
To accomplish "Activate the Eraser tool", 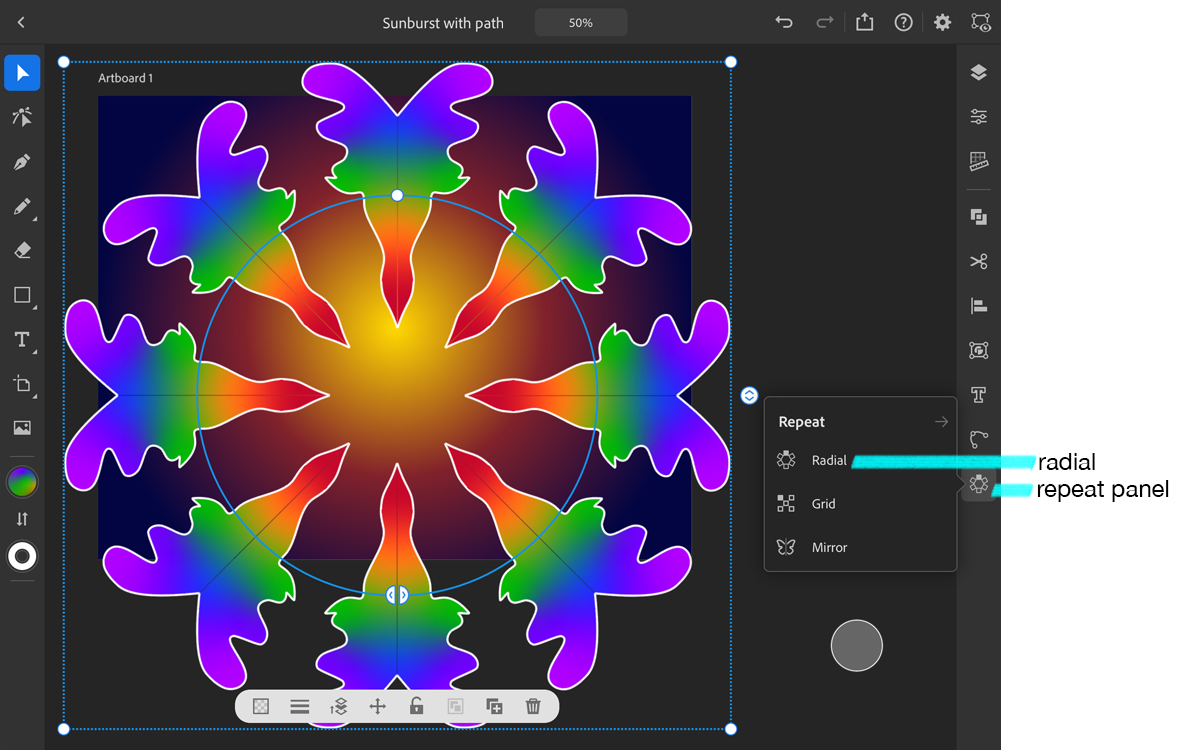I will click(22, 249).
